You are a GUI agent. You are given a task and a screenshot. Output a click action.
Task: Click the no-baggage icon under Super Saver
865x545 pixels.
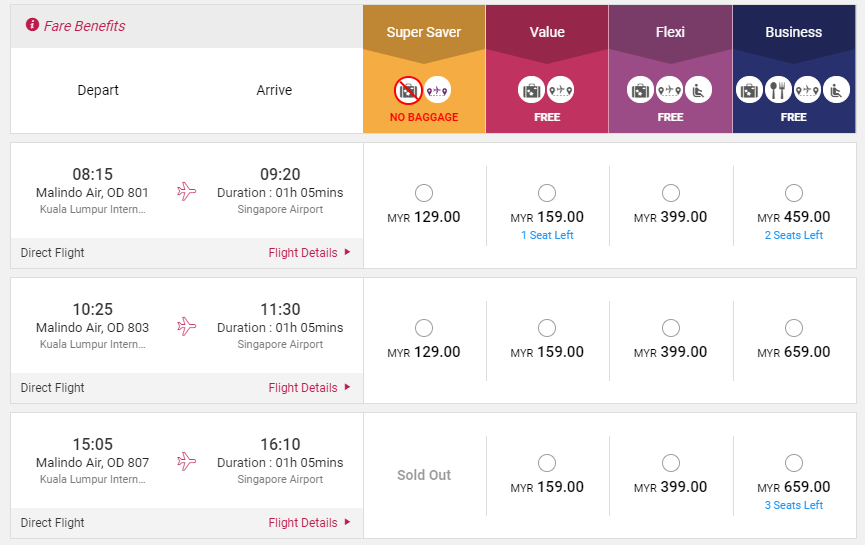408,90
